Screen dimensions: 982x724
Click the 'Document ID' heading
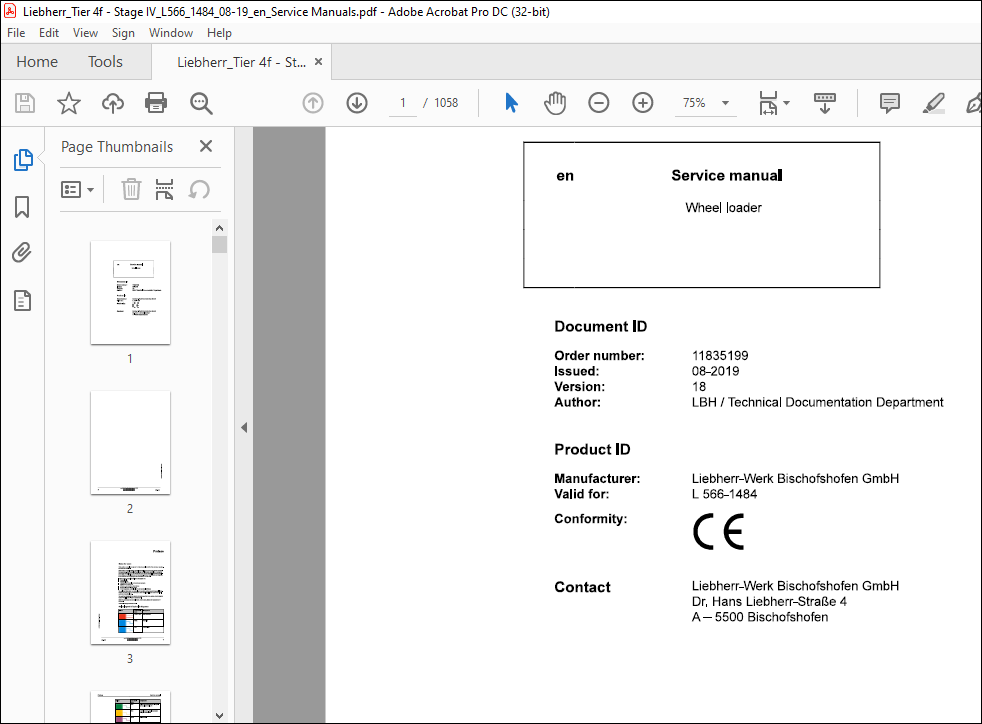[601, 326]
